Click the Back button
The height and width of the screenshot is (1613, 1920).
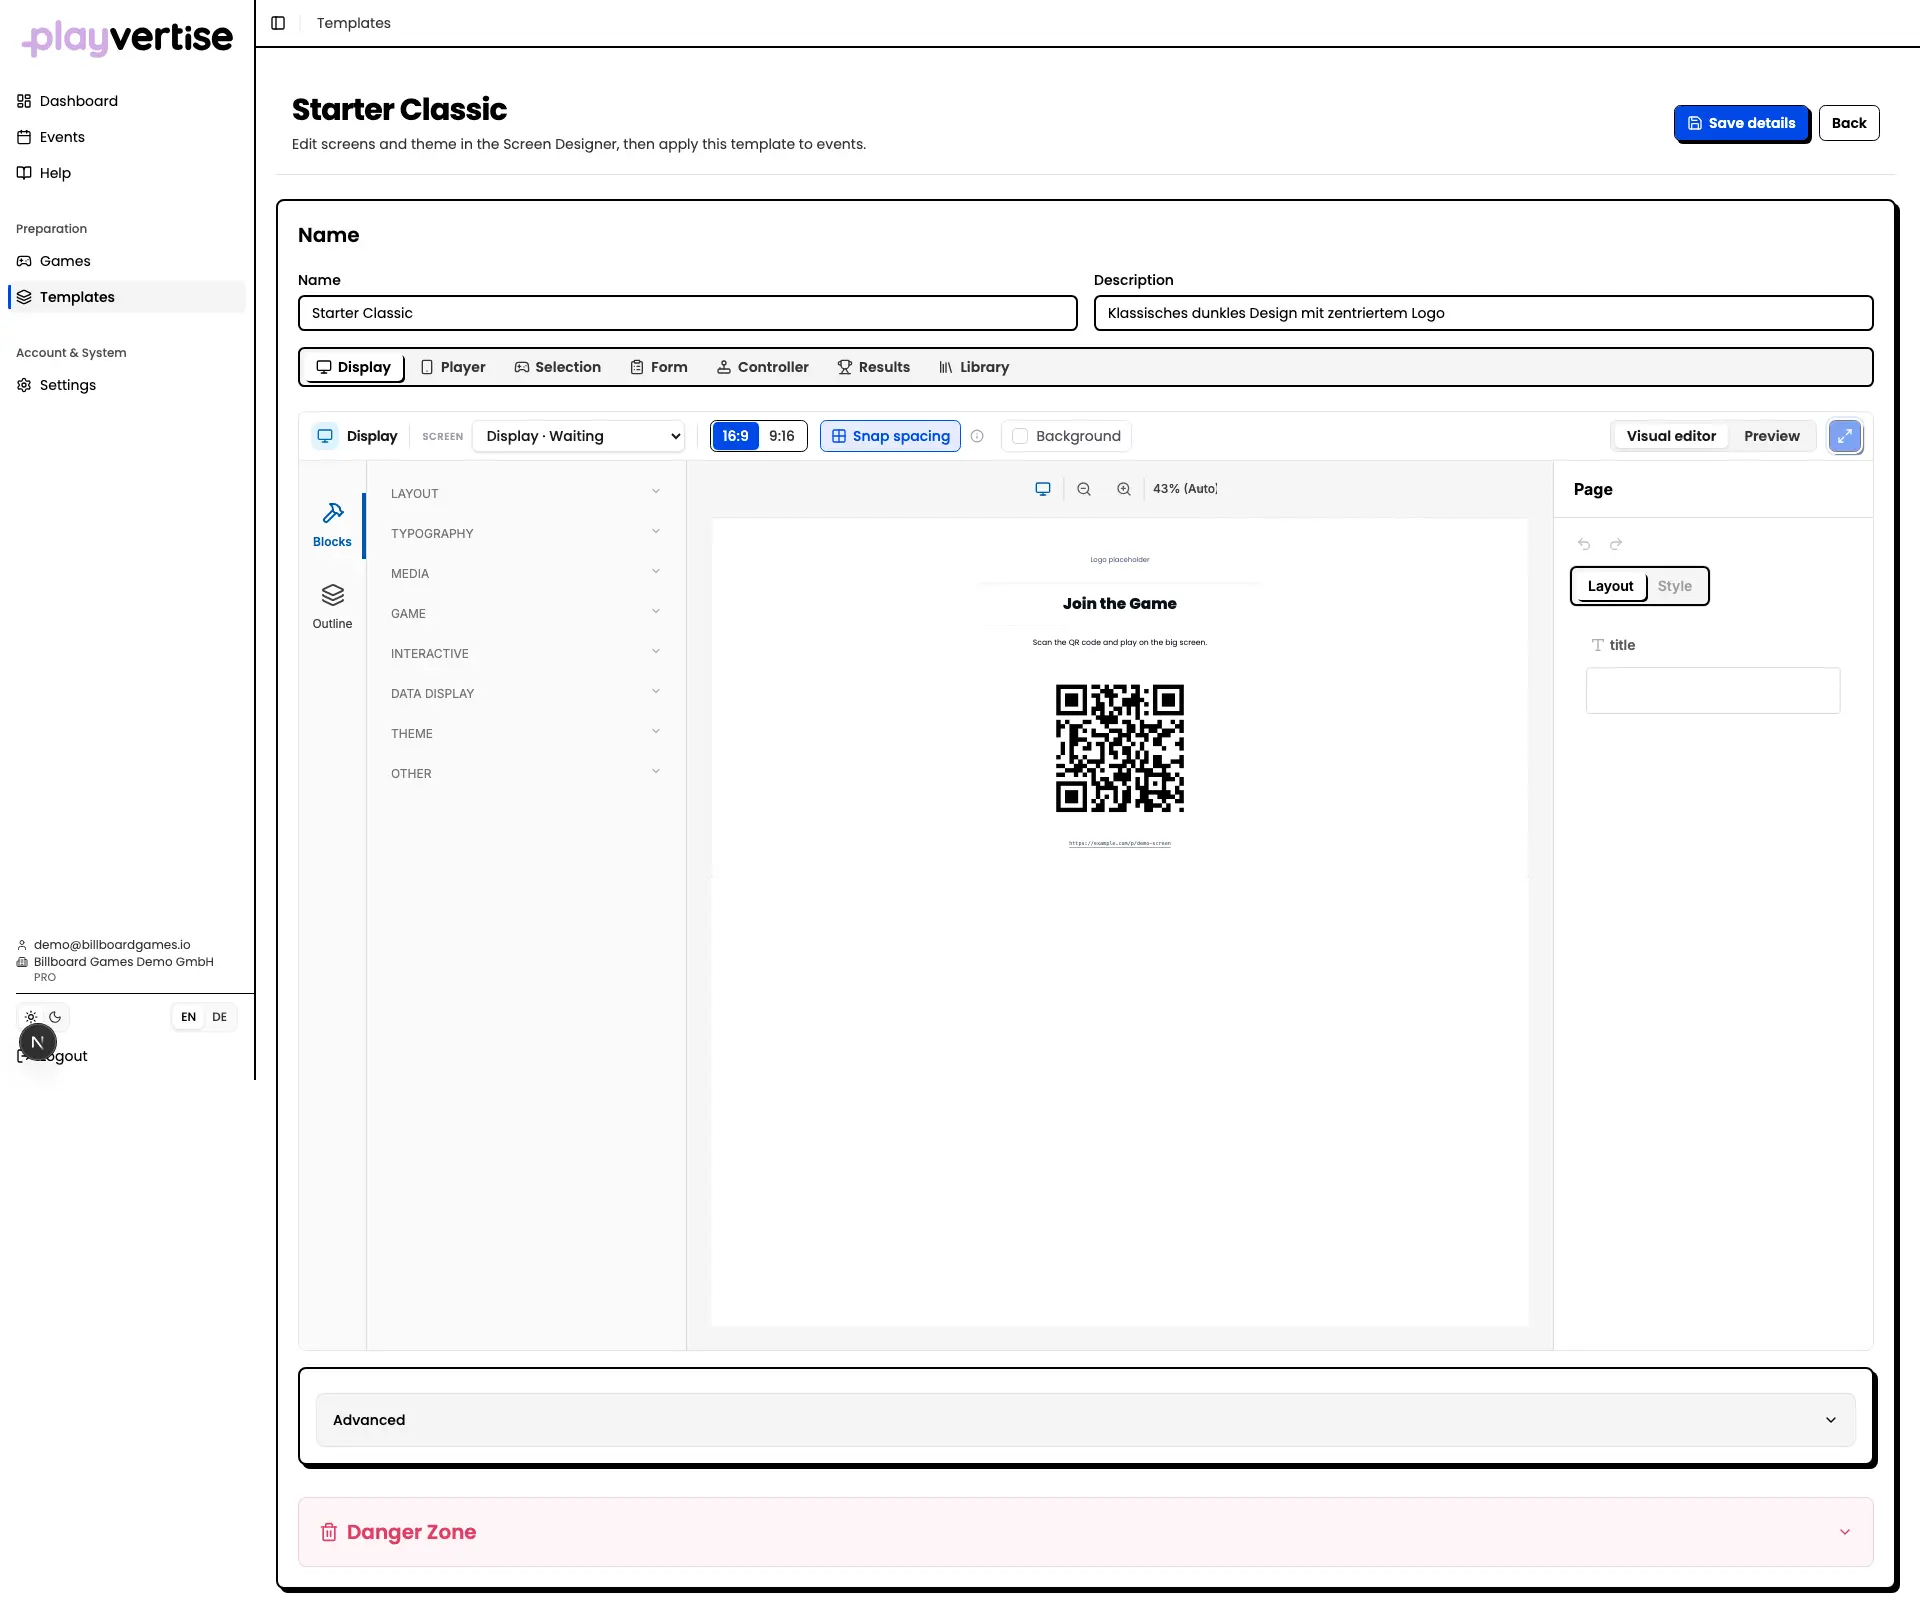click(1849, 123)
